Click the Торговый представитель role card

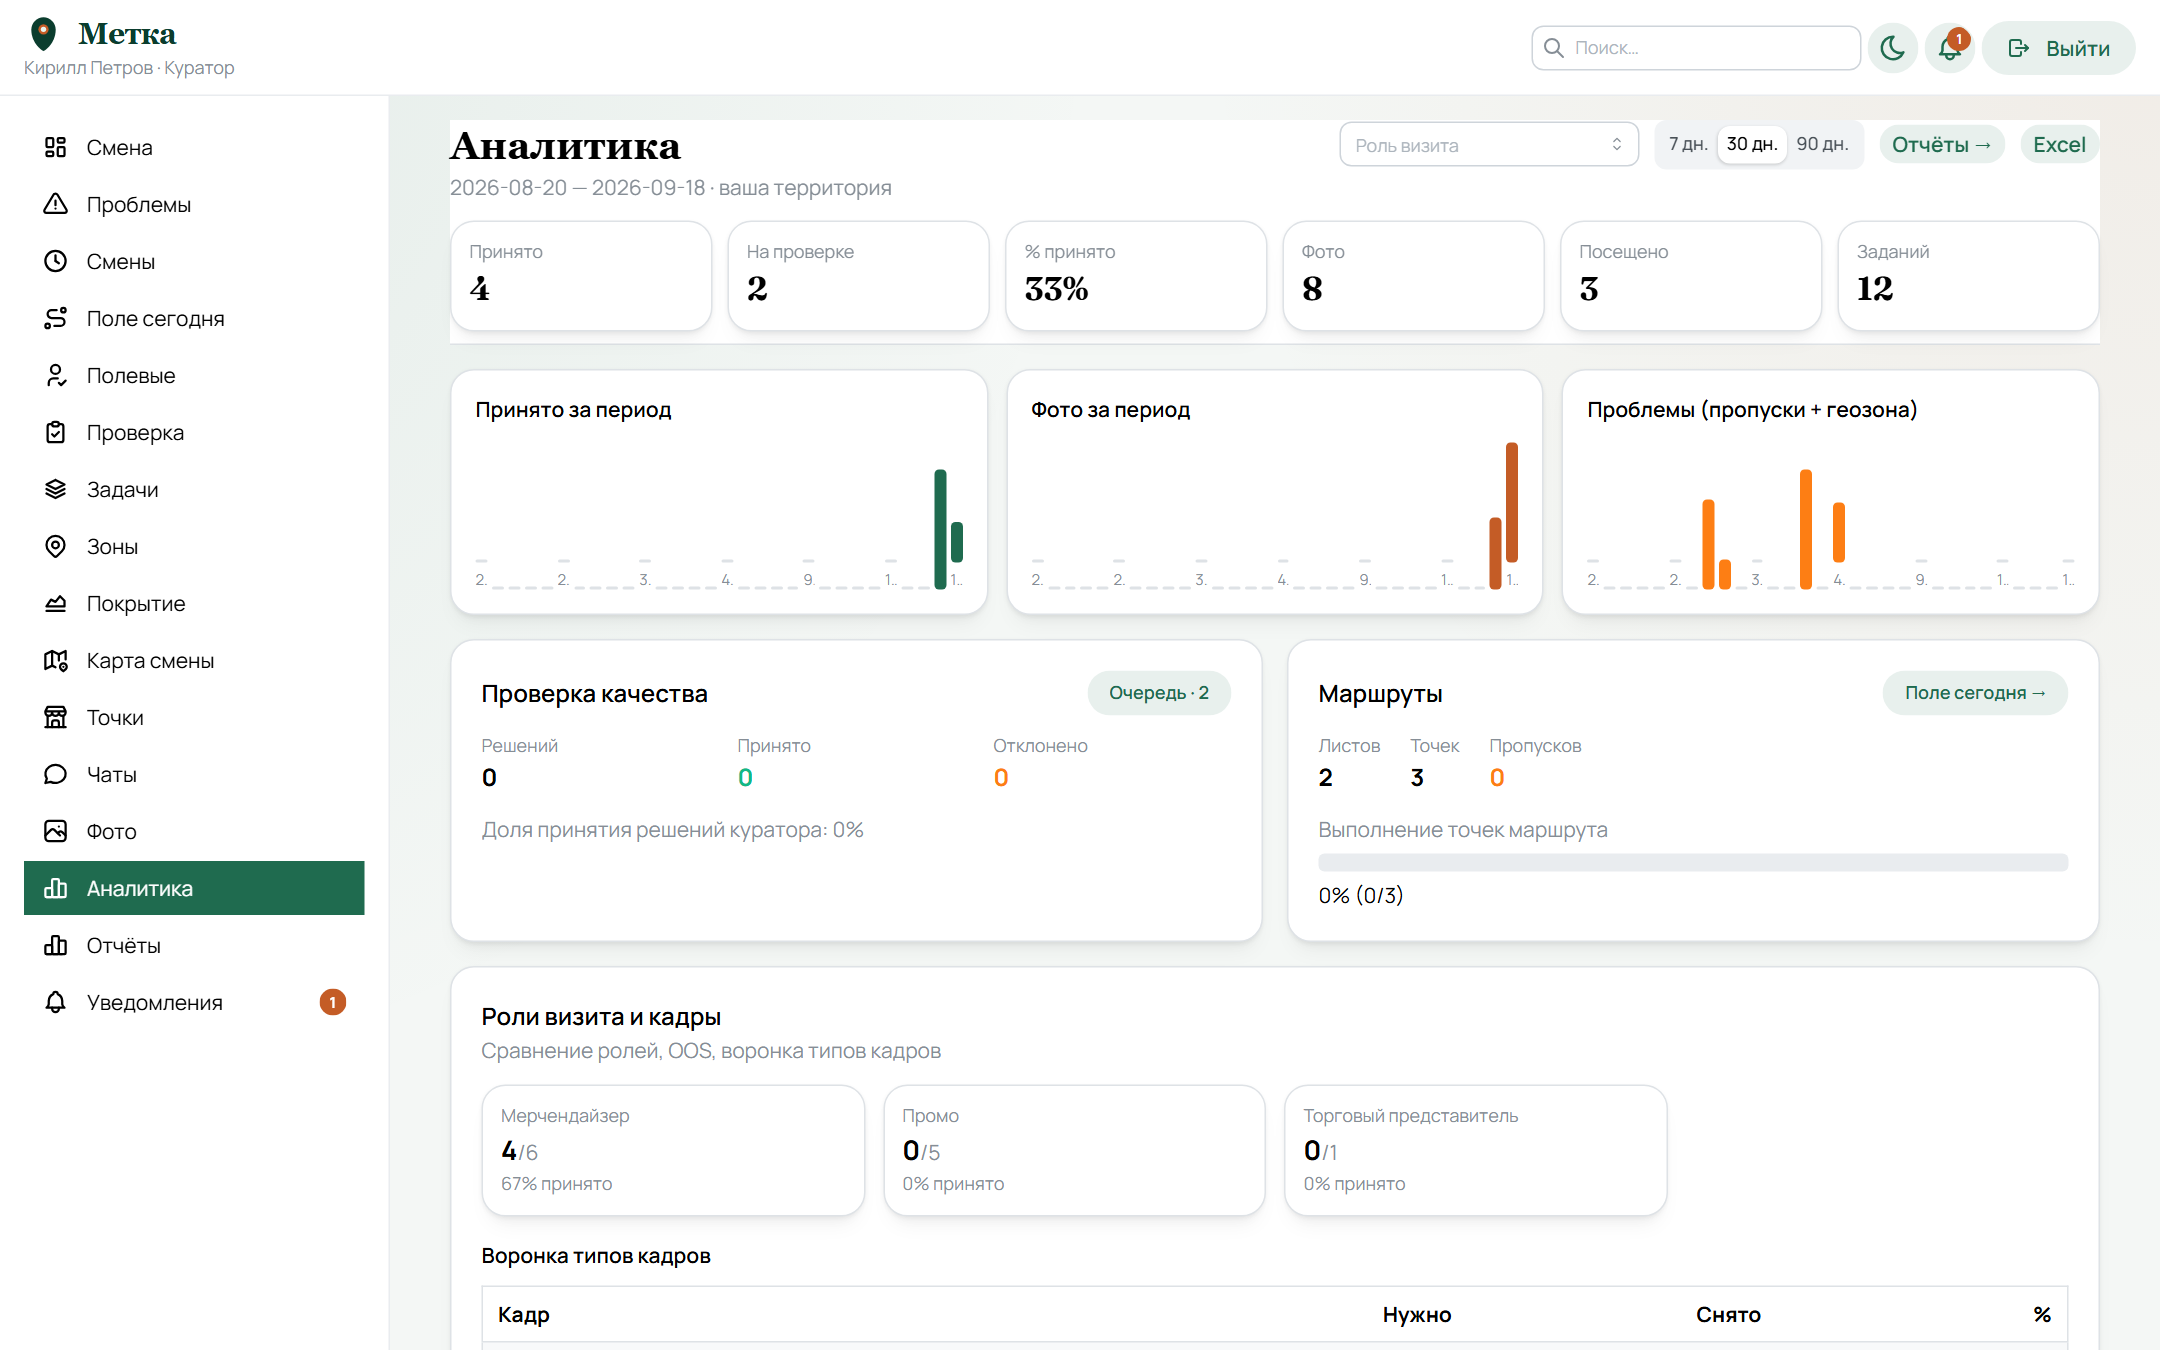coord(1475,1150)
